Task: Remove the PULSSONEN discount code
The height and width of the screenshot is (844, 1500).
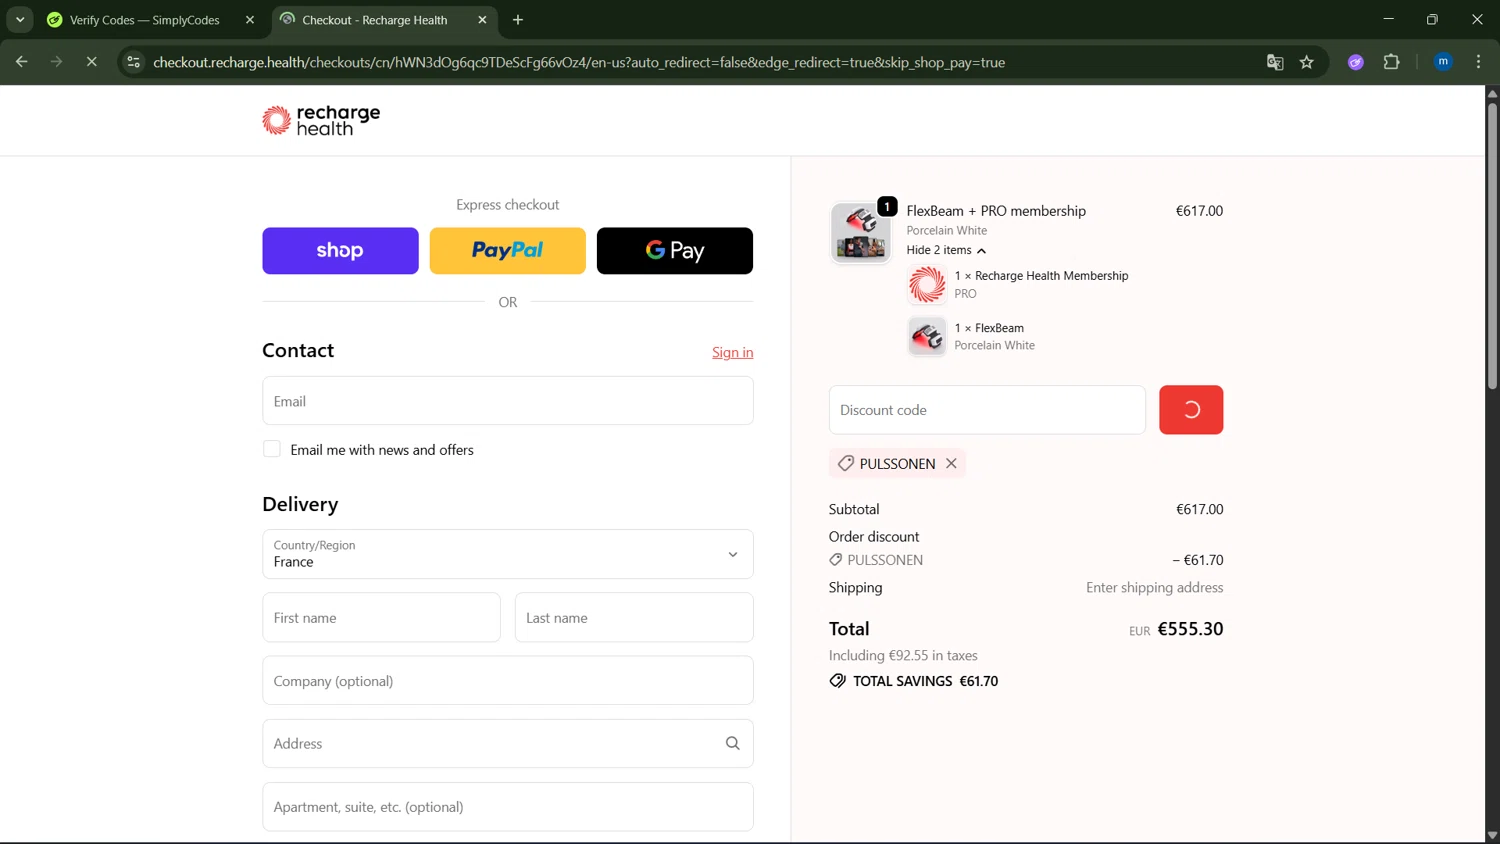Action: coord(951,463)
